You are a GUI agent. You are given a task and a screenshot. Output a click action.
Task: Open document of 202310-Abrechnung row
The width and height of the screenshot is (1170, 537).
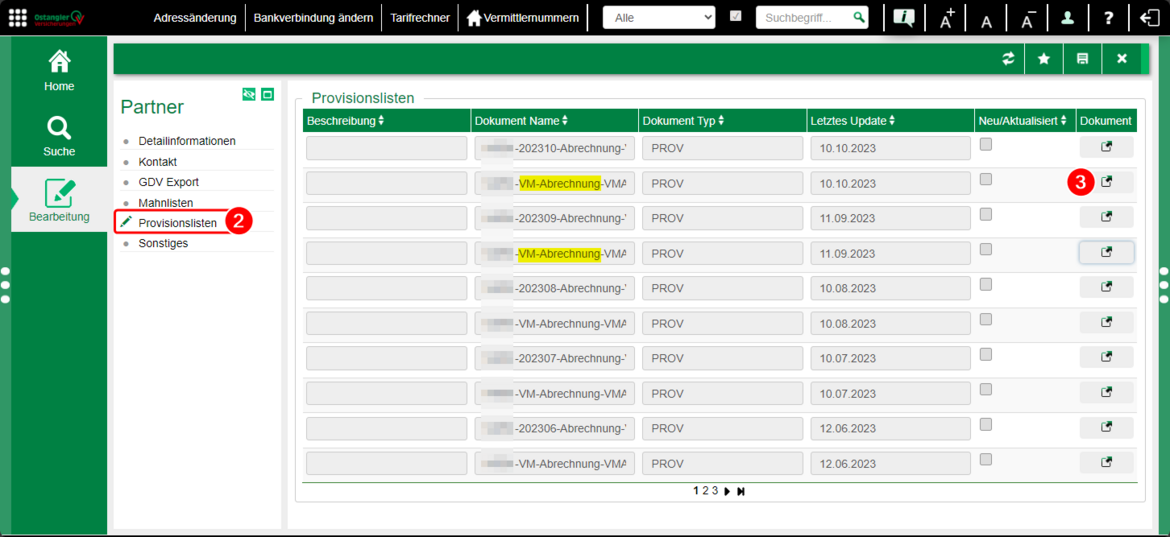(1107, 148)
